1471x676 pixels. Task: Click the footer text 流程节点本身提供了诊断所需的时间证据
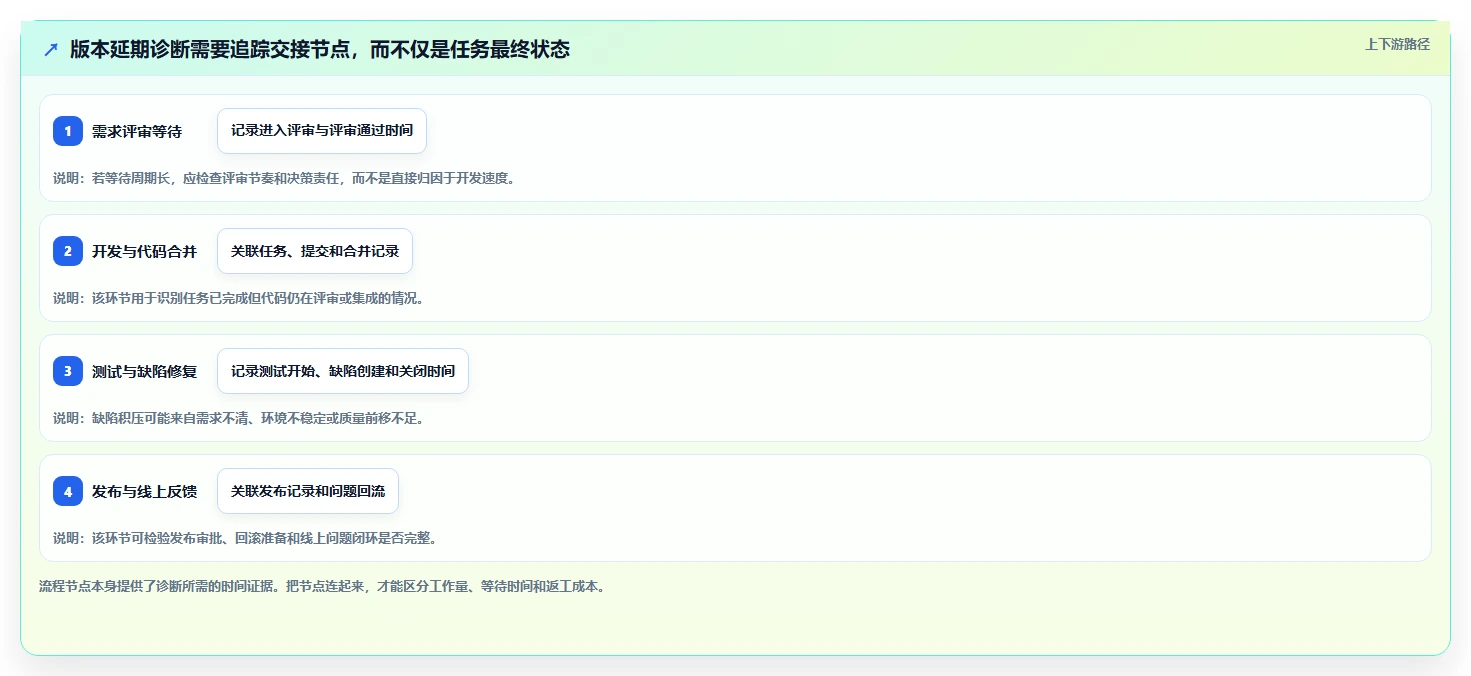point(322,586)
